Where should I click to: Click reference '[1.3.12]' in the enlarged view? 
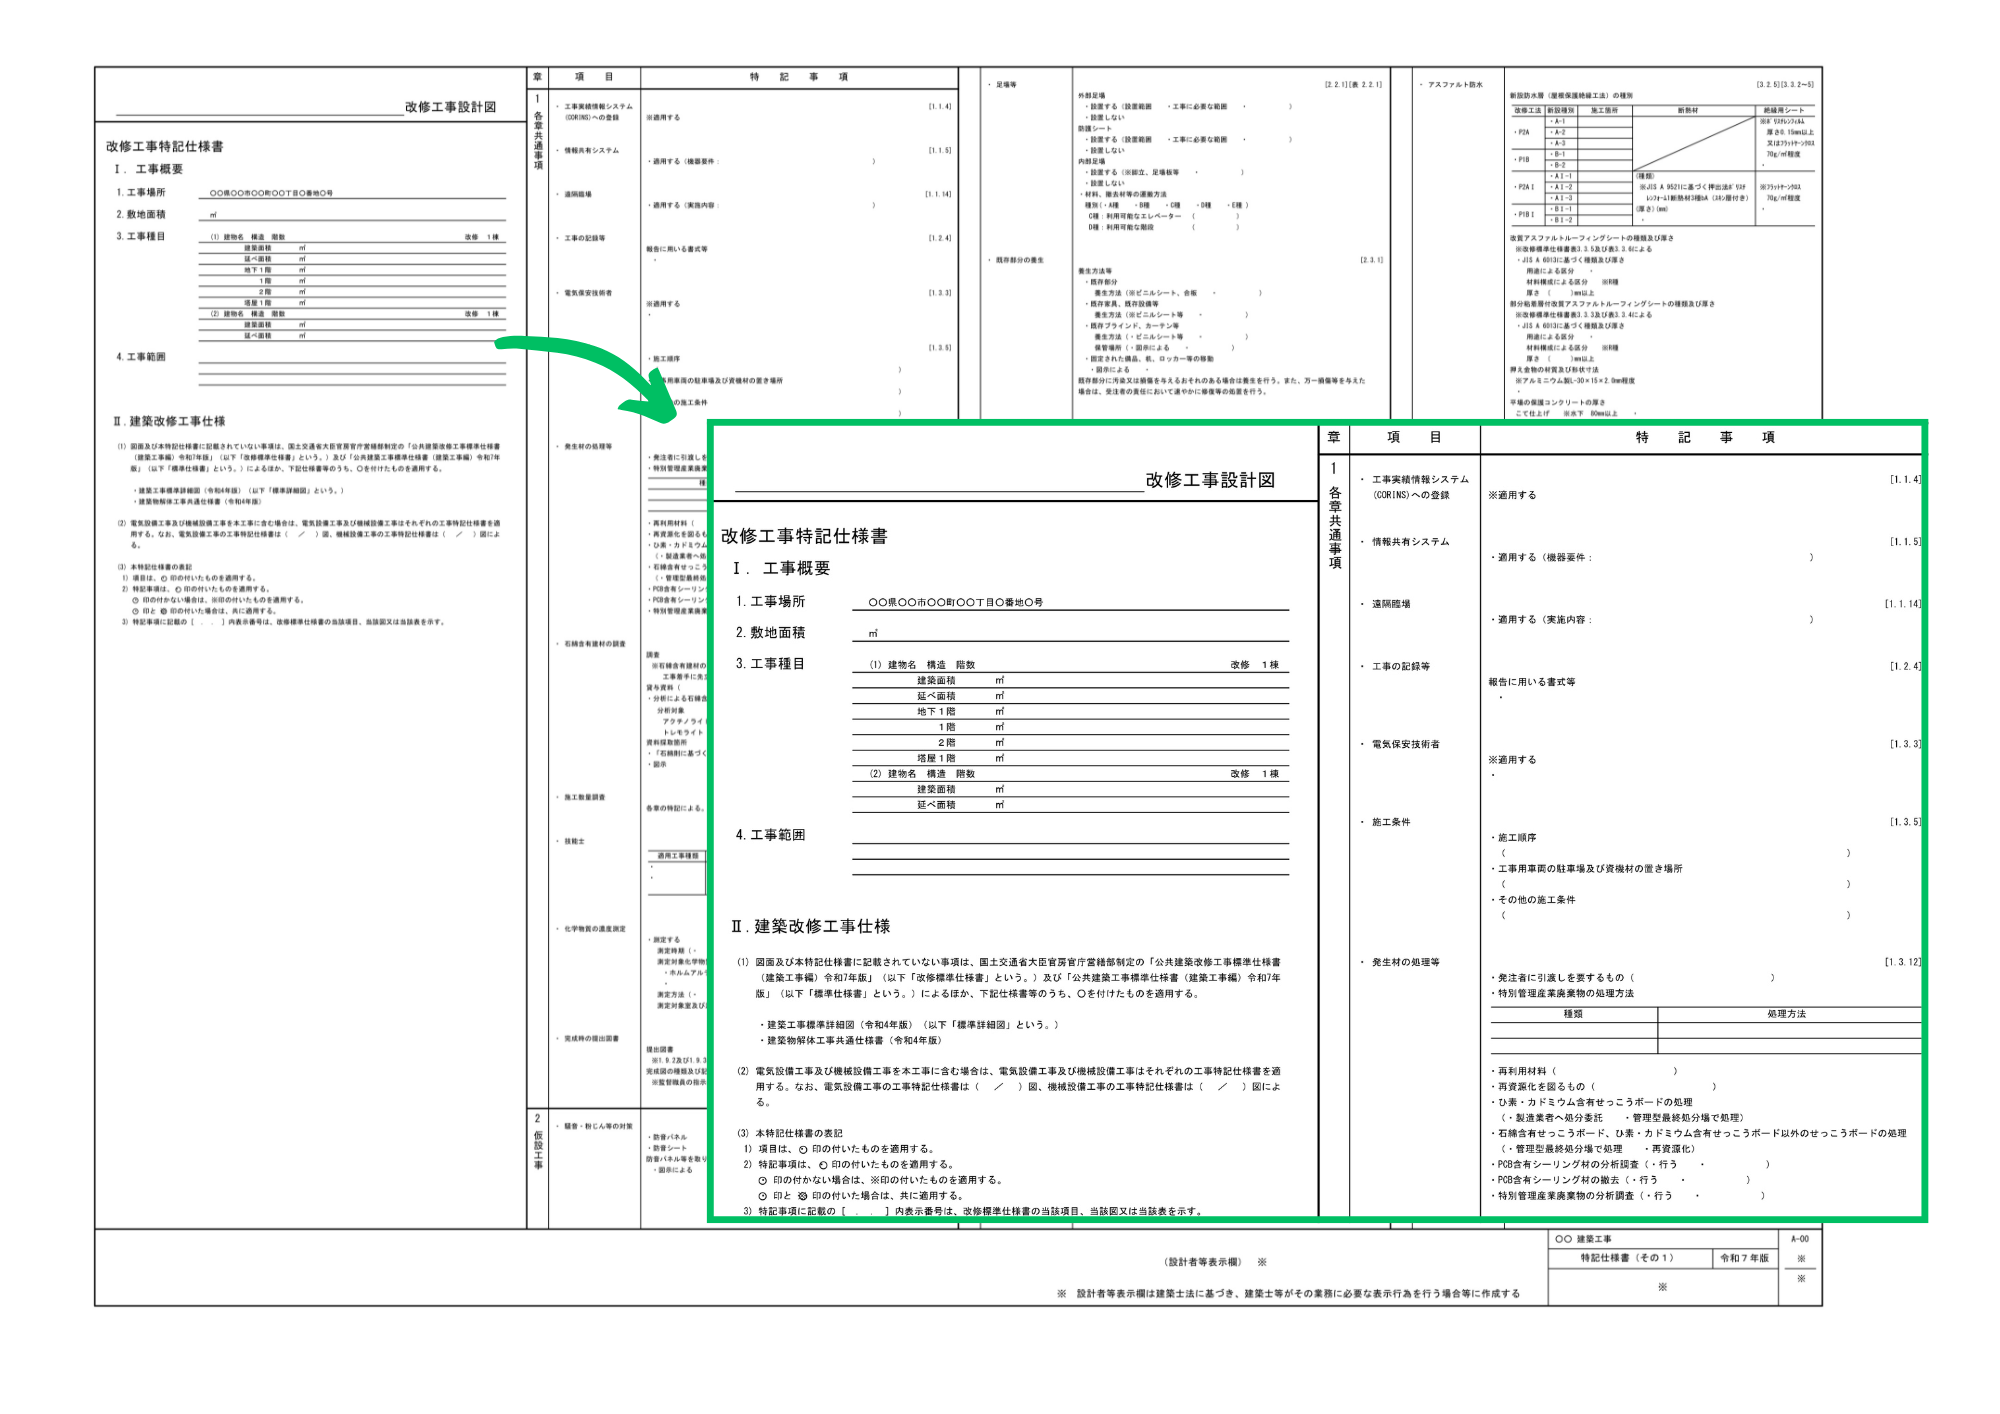[1903, 961]
